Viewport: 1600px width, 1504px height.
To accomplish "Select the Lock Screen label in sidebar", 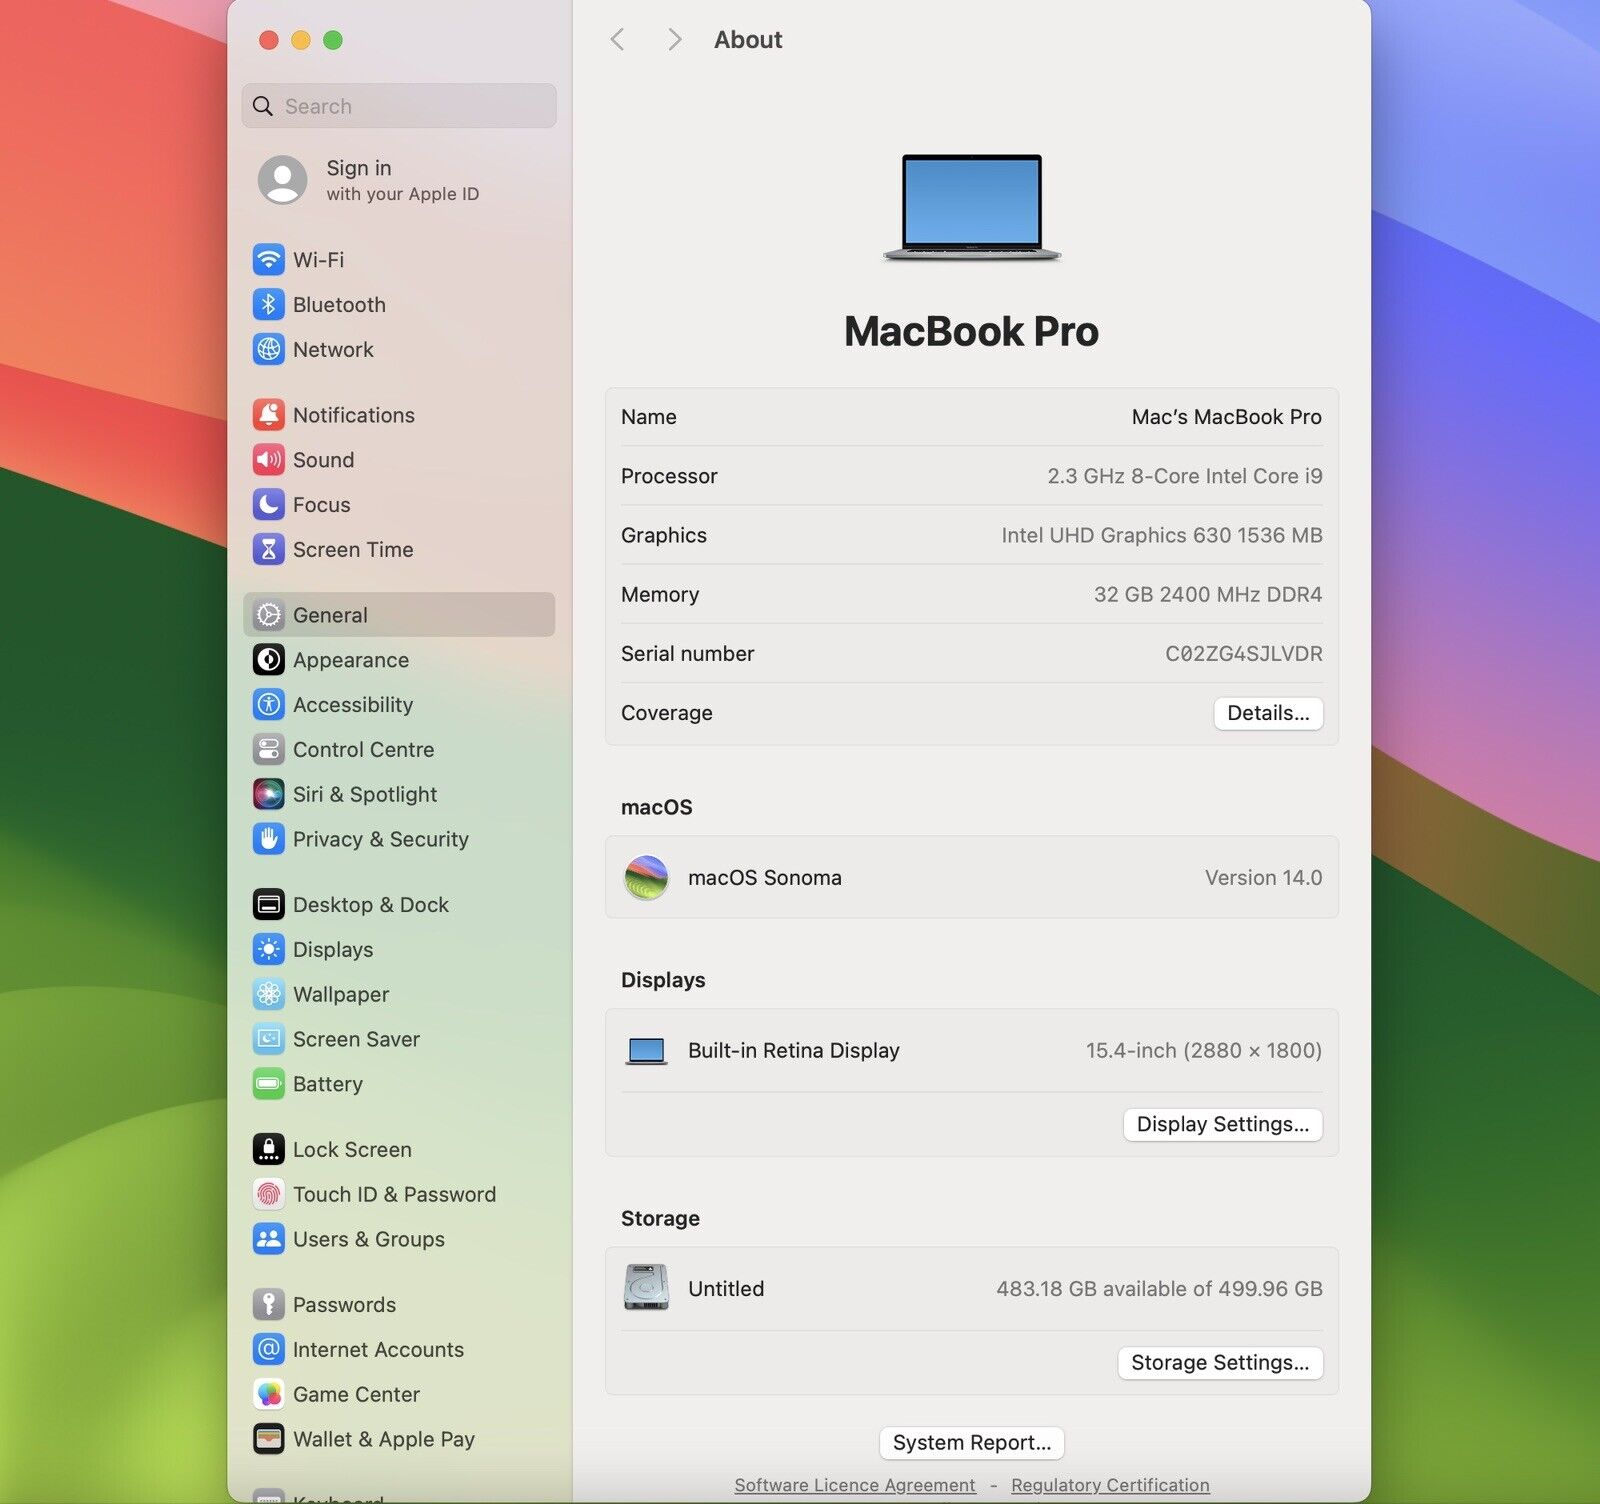I will [x=352, y=1150].
